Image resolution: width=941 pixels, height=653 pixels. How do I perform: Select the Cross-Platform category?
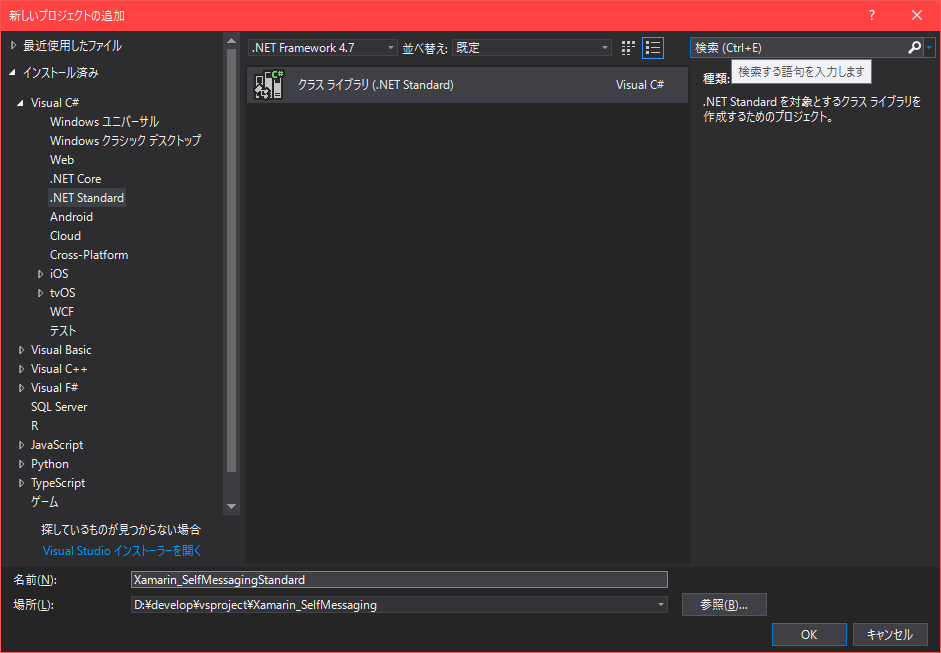click(x=89, y=254)
